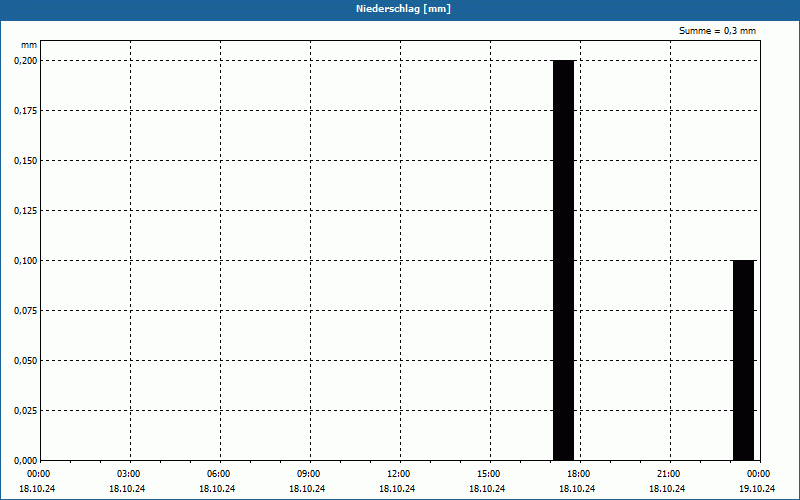Click the 19.10.24 date label
The width and height of the screenshot is (800, 500).
(x=757, y=488)
